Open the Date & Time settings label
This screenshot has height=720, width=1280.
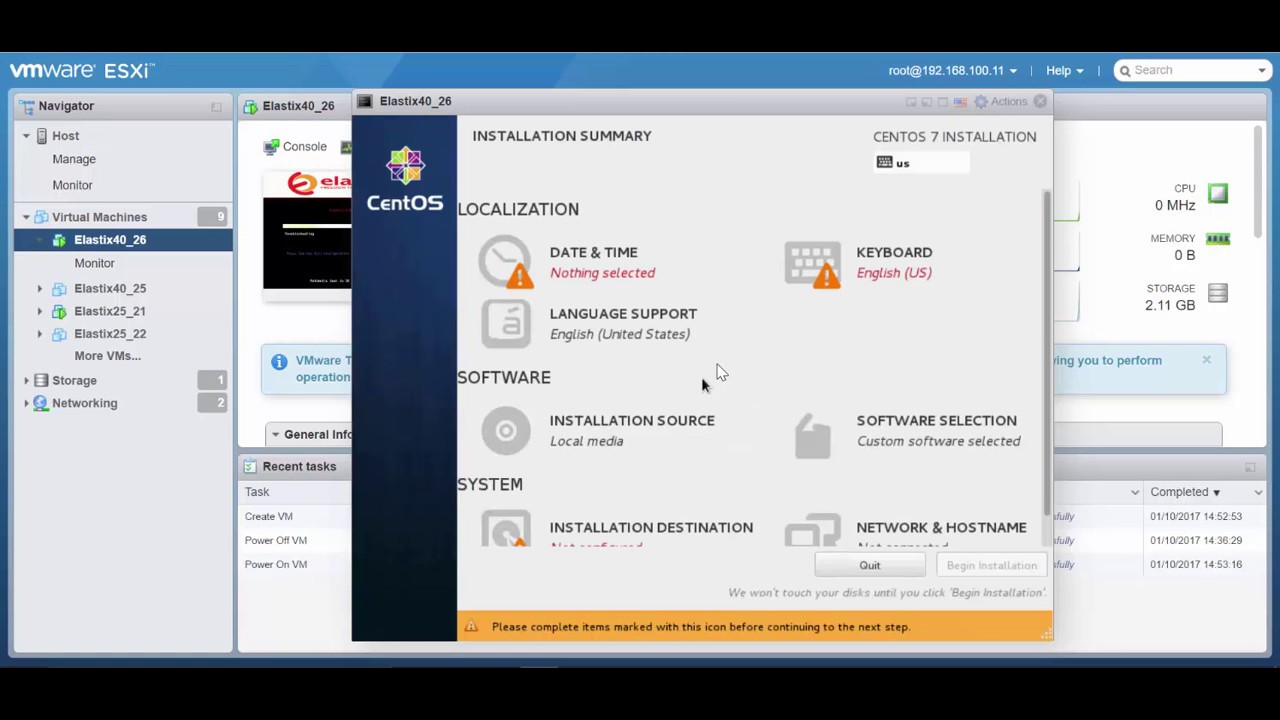[593, 253]
